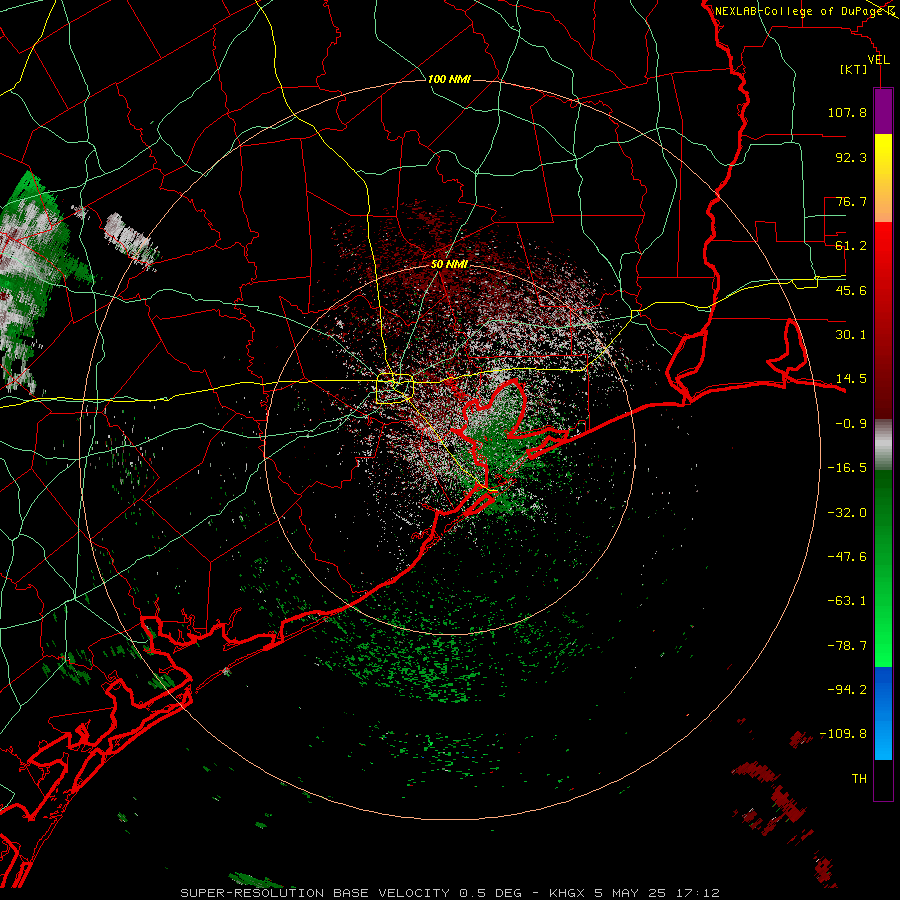
Task: Click the 30.1 velocity scale value
Action: click(851, 335)
